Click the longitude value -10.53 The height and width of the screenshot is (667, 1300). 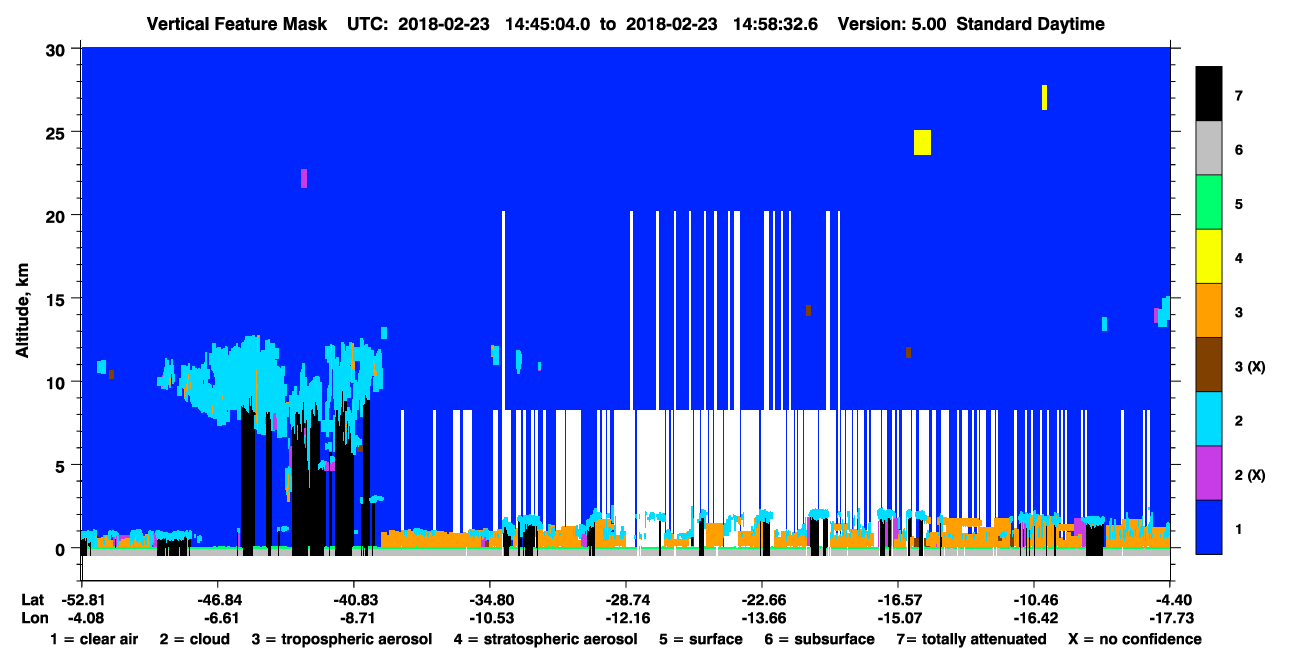point(490,617)
